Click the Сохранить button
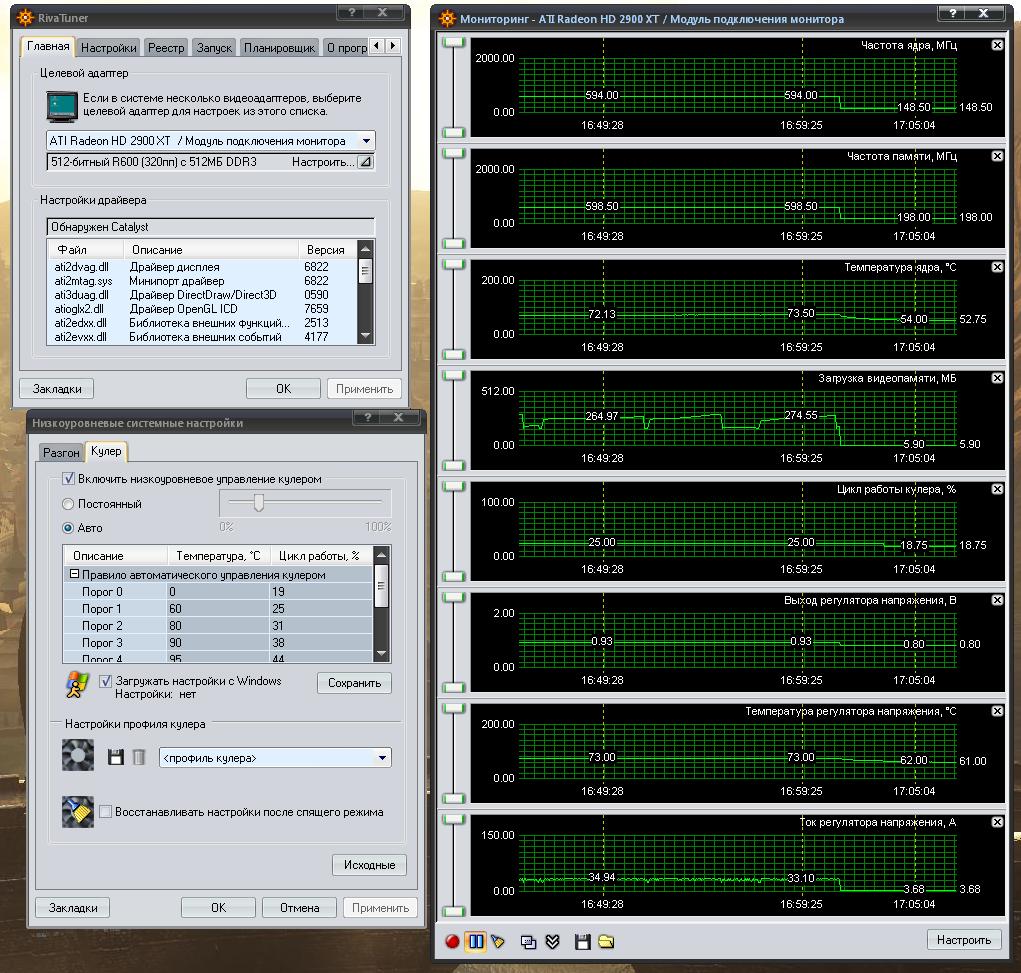The height and width of the screenshot is (973, 1021). tap(354, 683)
